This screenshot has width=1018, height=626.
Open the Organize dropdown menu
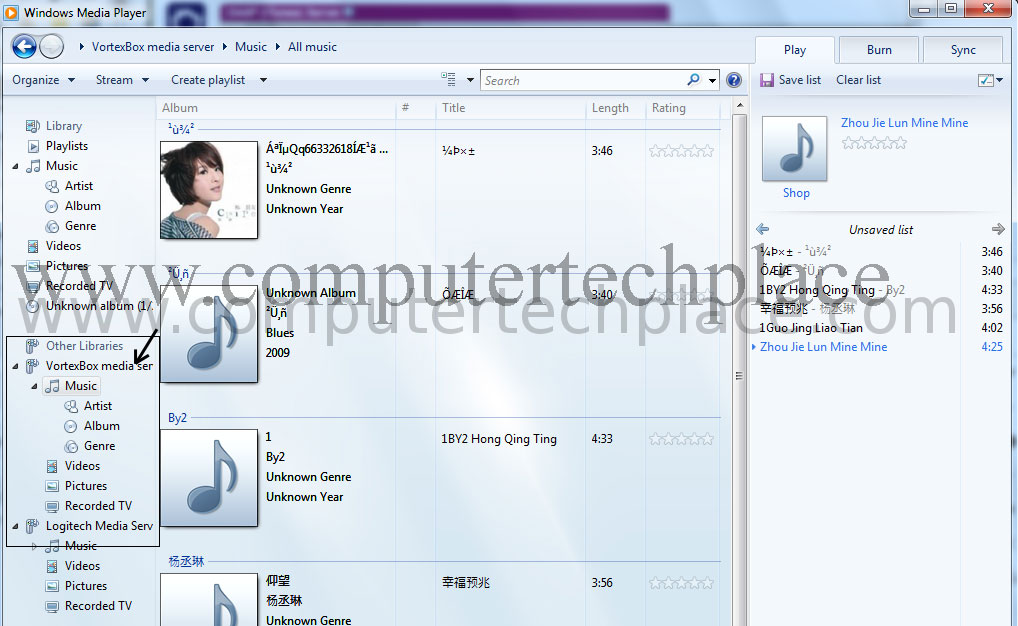(x=43, y=80)
